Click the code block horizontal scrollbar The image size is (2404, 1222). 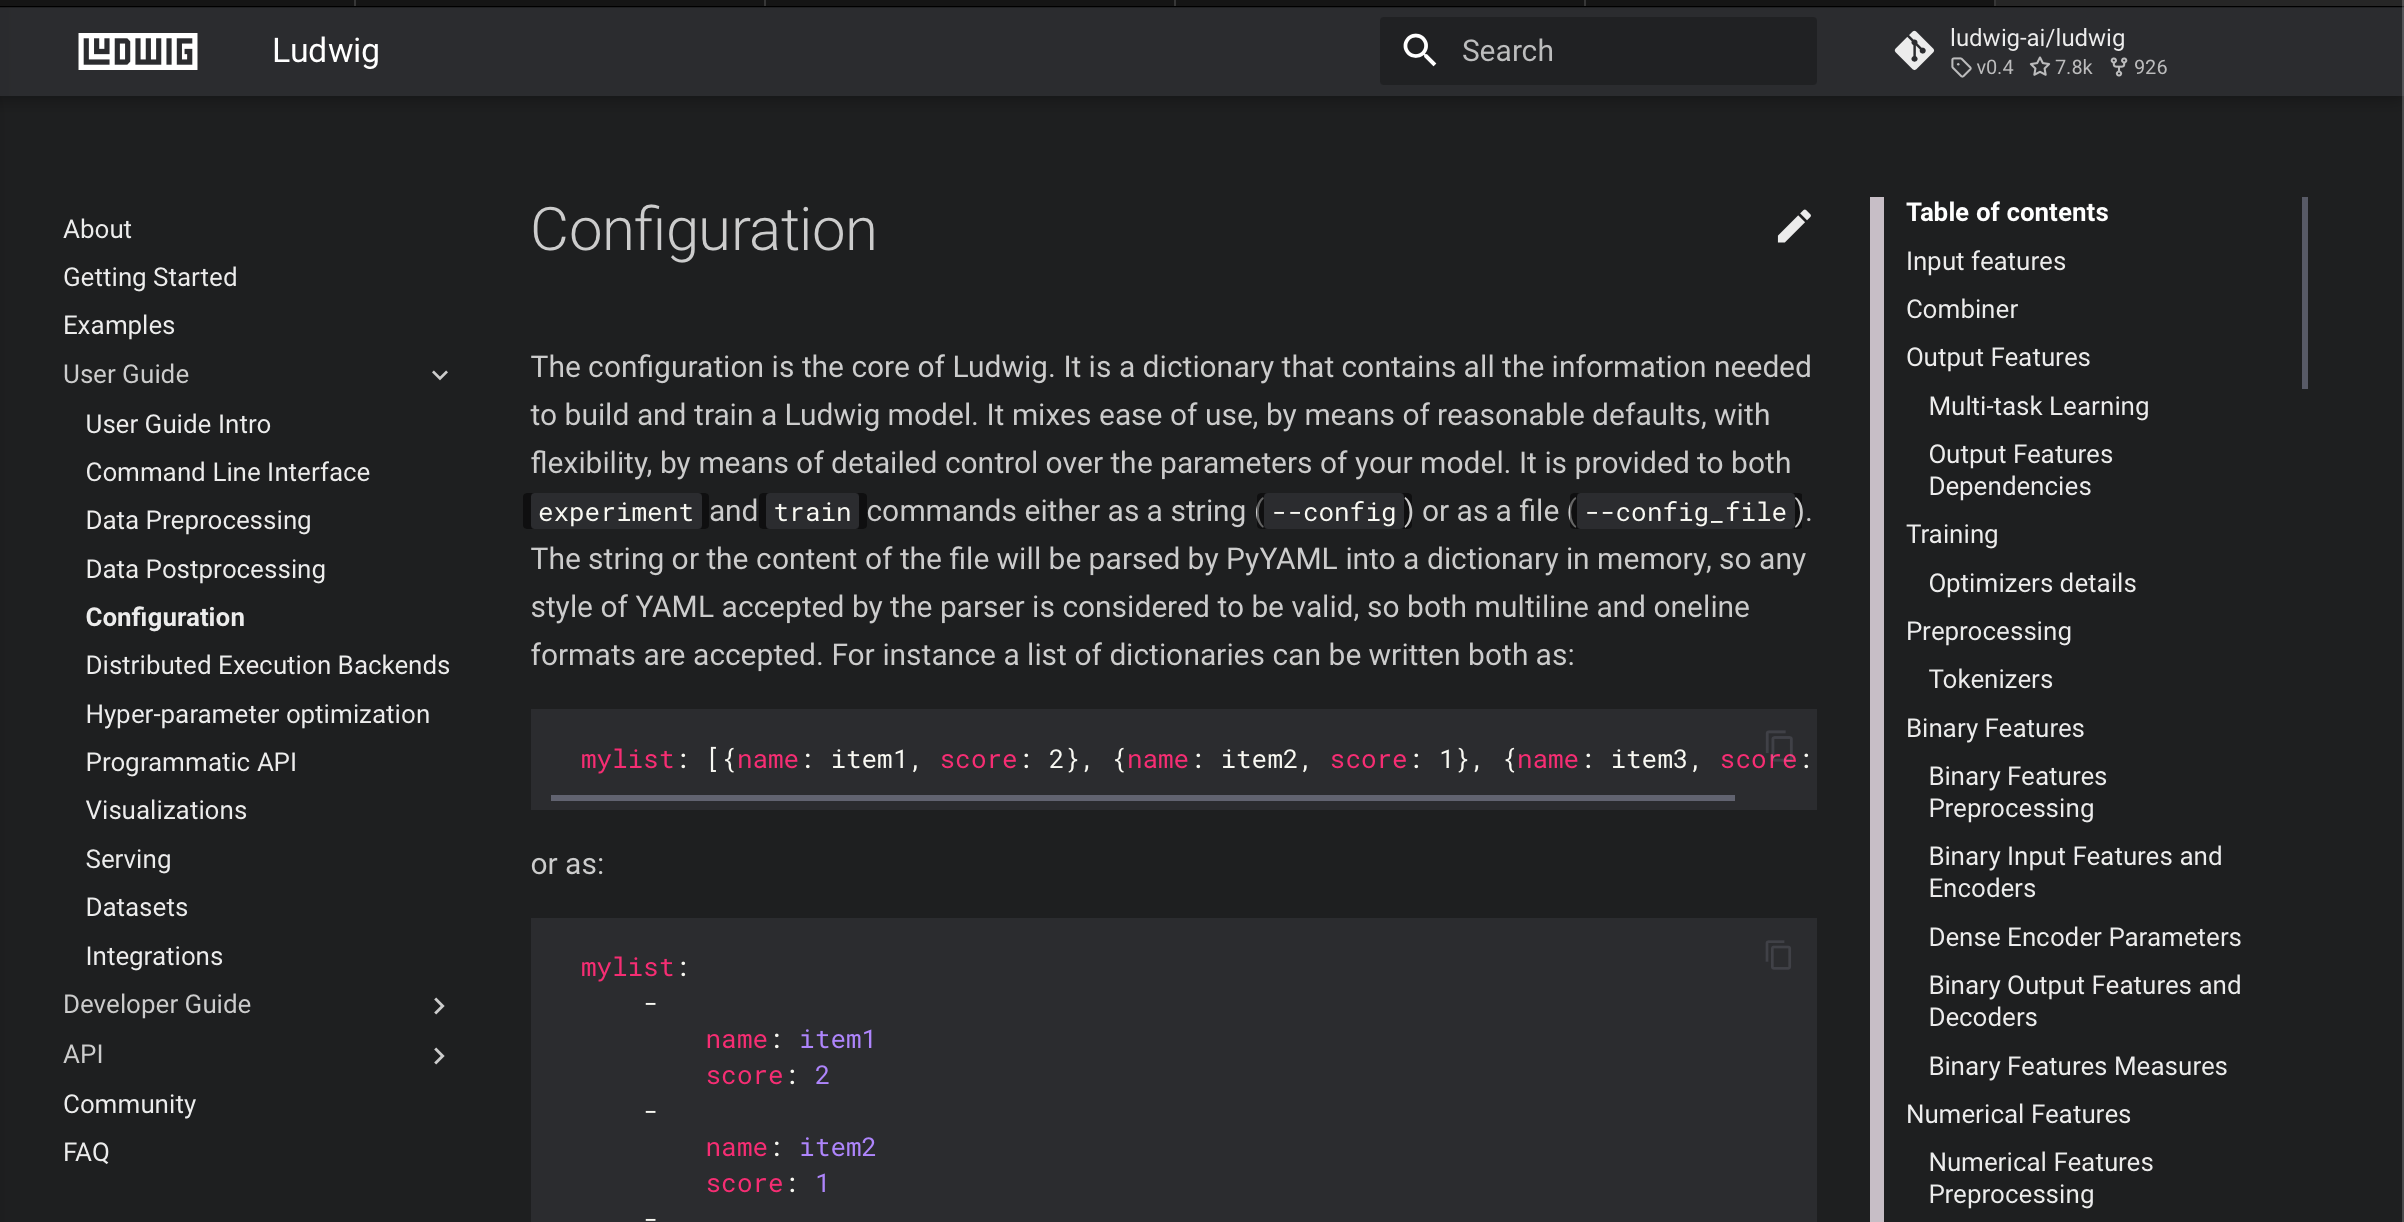point(1143,796)
